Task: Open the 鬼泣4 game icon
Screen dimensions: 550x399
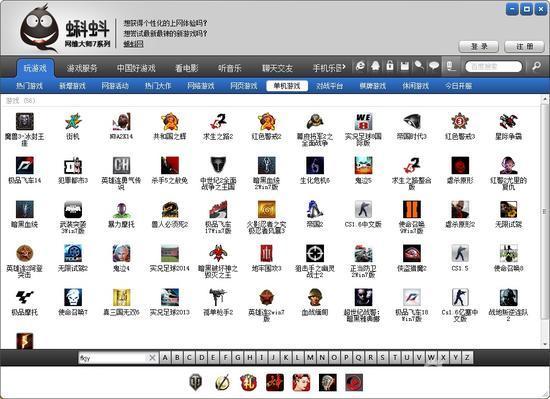Action: point(121,253)
